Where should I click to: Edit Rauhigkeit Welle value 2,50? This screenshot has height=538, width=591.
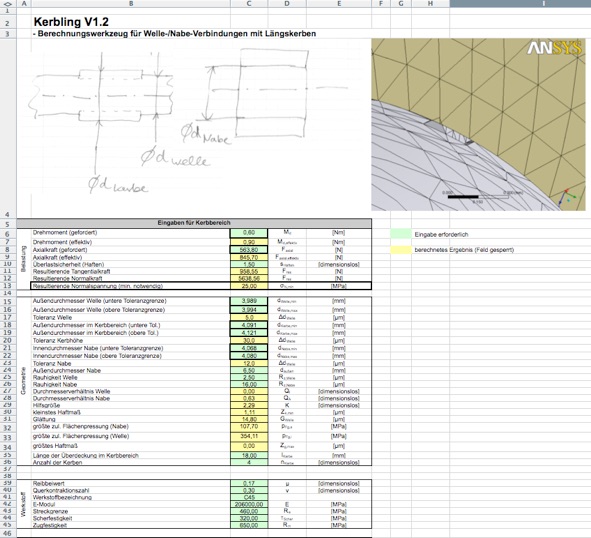click(x=249, y=377)
